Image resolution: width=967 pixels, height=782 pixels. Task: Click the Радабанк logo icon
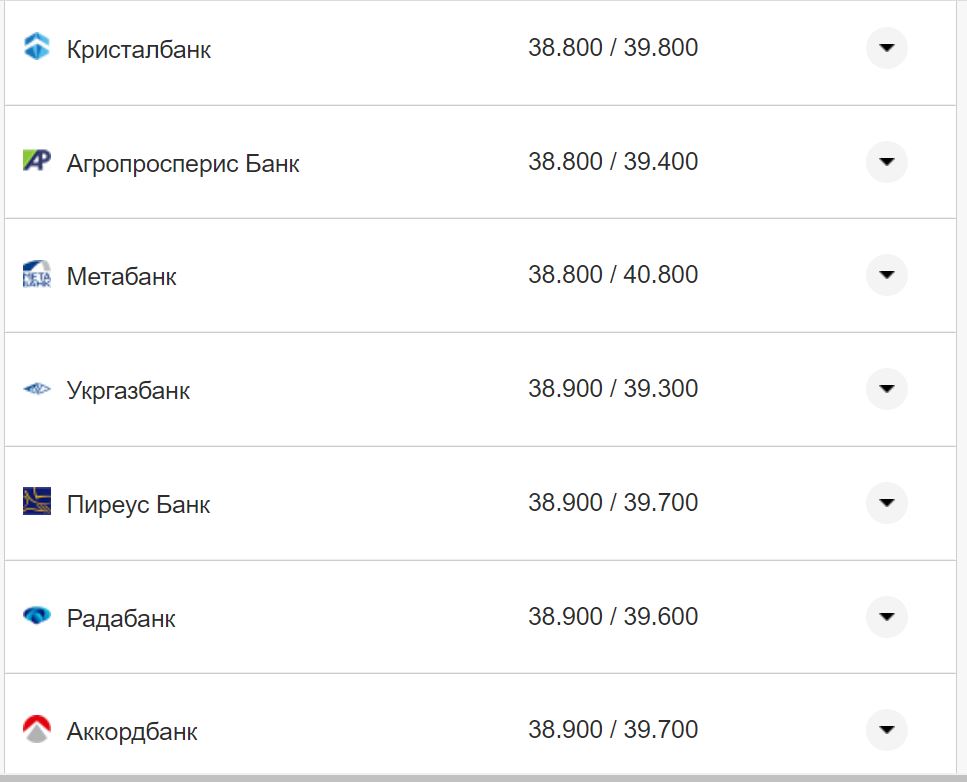pyautogui.click(x=37, y=616)
